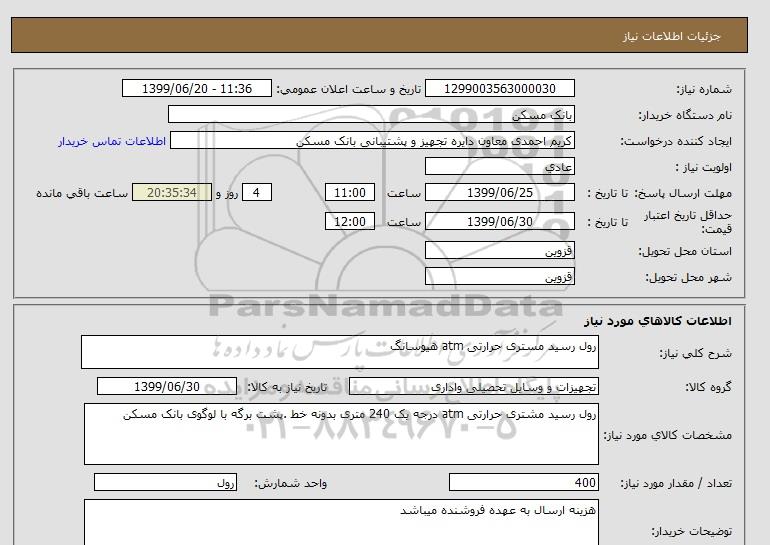The width and height of the screenshot is (770, 545).
Task: Select the گروه کالا field
Action: (473, 387)
